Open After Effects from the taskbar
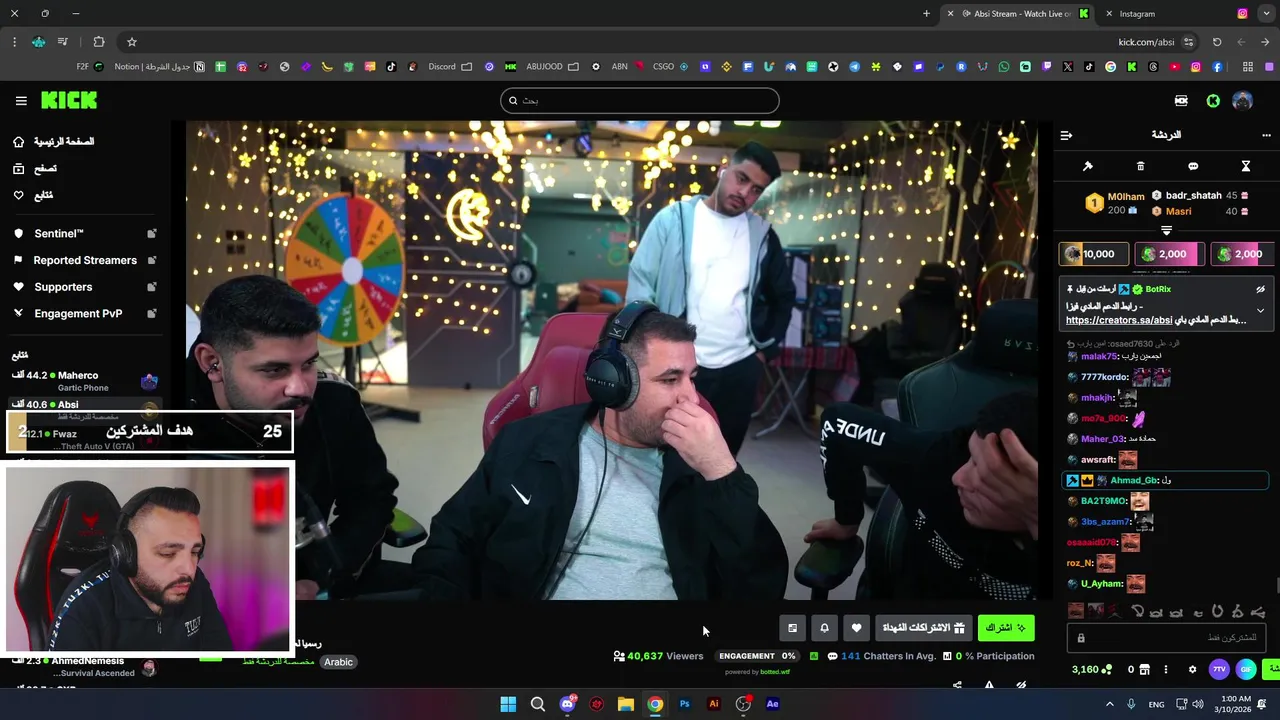This screenshot has height=720, width=1280. tap(772, 704)
